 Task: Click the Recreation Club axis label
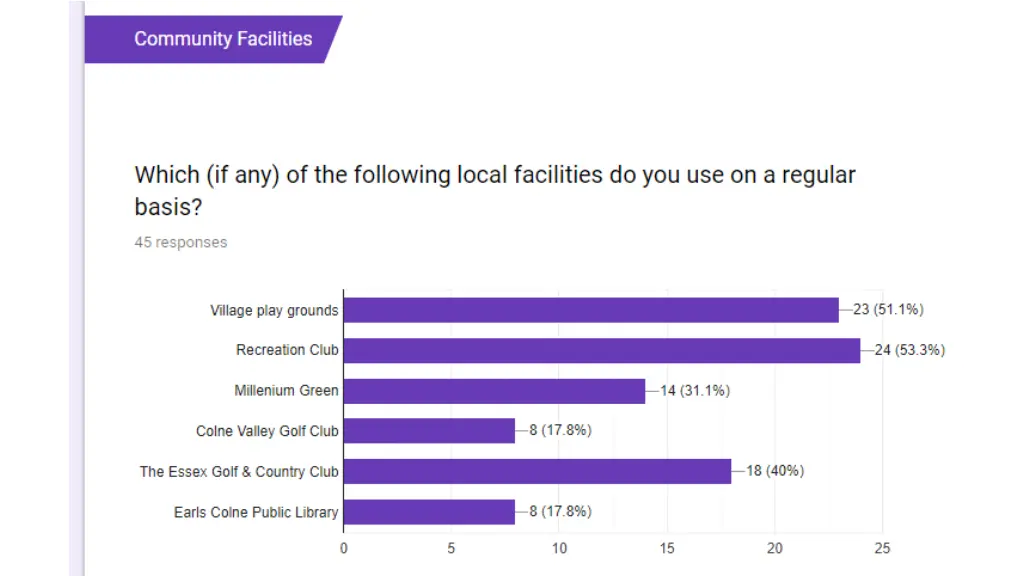point(287,350)
